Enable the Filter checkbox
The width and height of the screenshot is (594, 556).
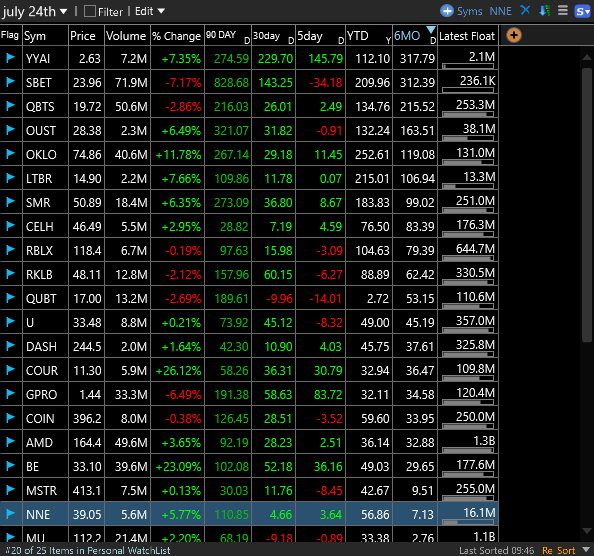(90, 11)
